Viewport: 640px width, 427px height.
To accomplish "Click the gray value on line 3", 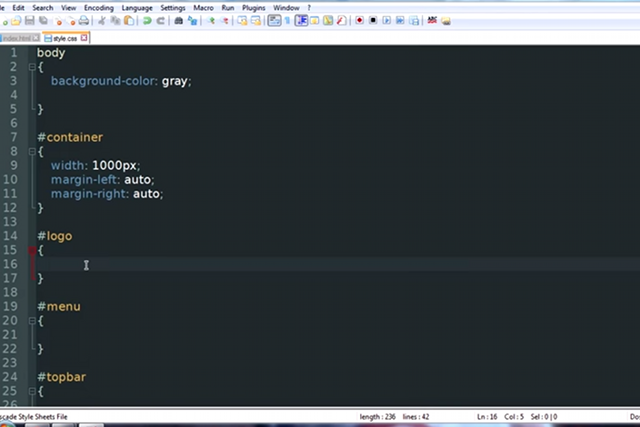I will [174, 81].
